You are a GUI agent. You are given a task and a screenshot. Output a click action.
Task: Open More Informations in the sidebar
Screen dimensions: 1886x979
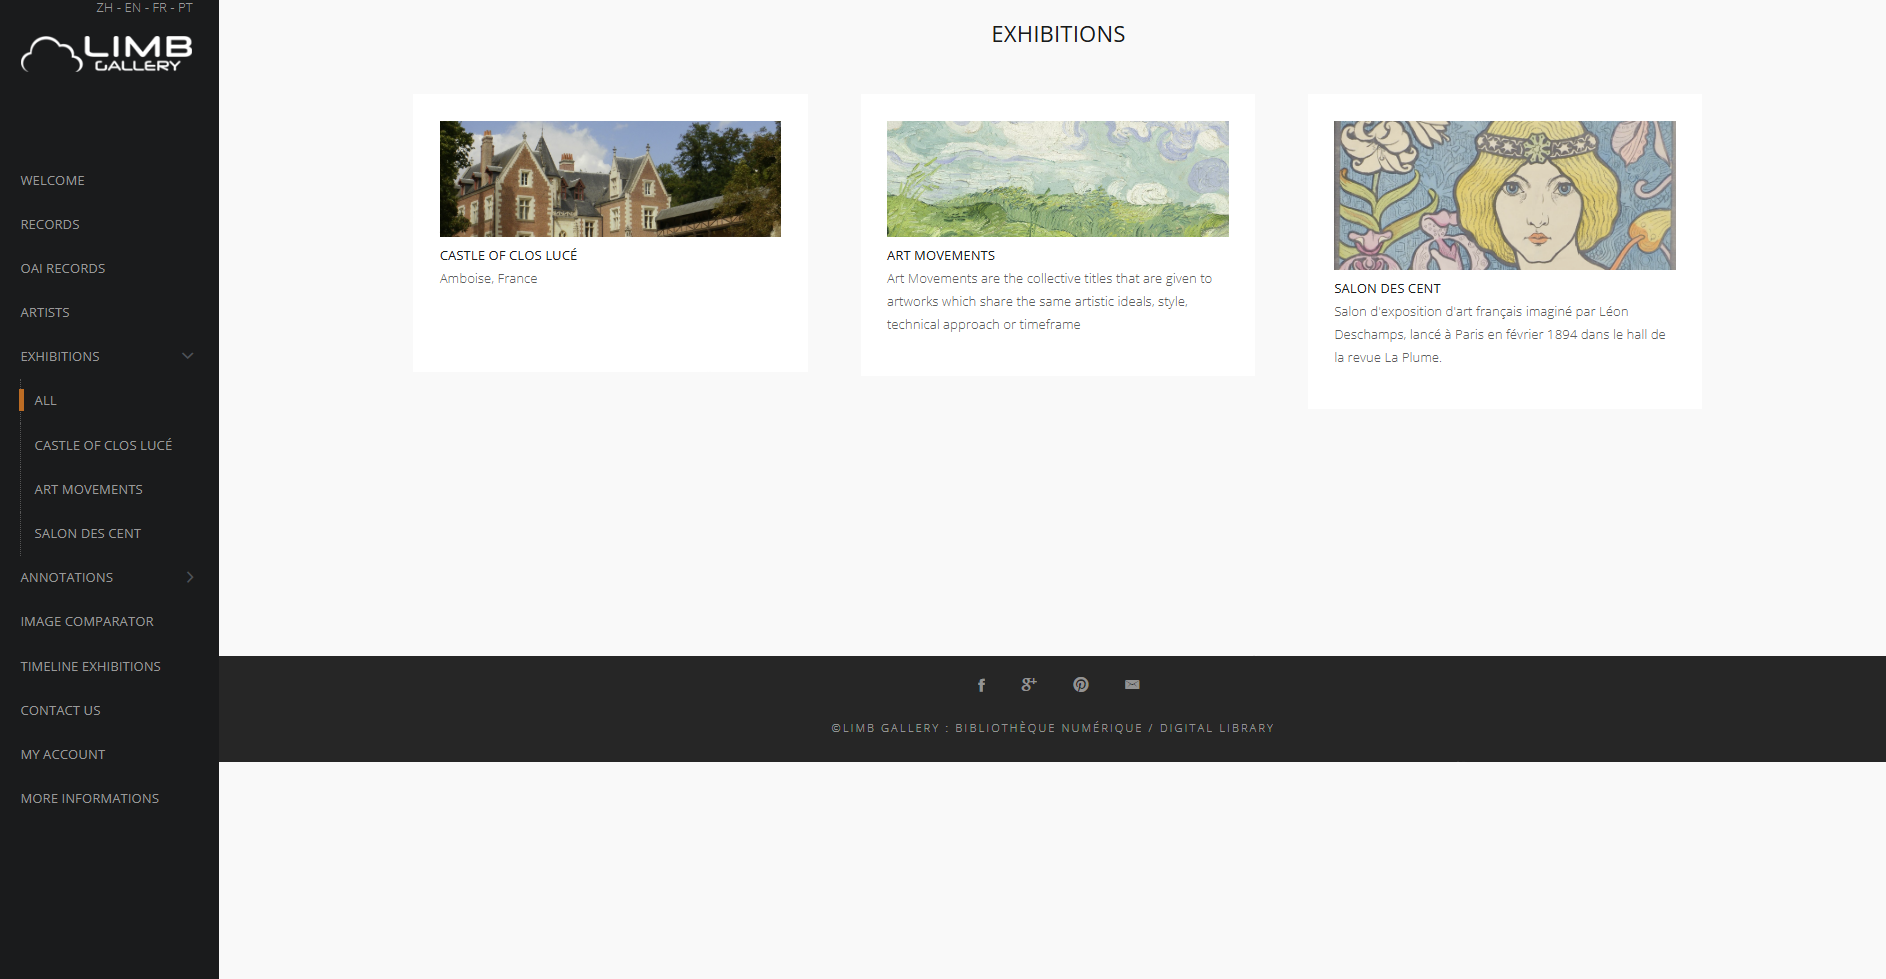[x=90, y=799]
